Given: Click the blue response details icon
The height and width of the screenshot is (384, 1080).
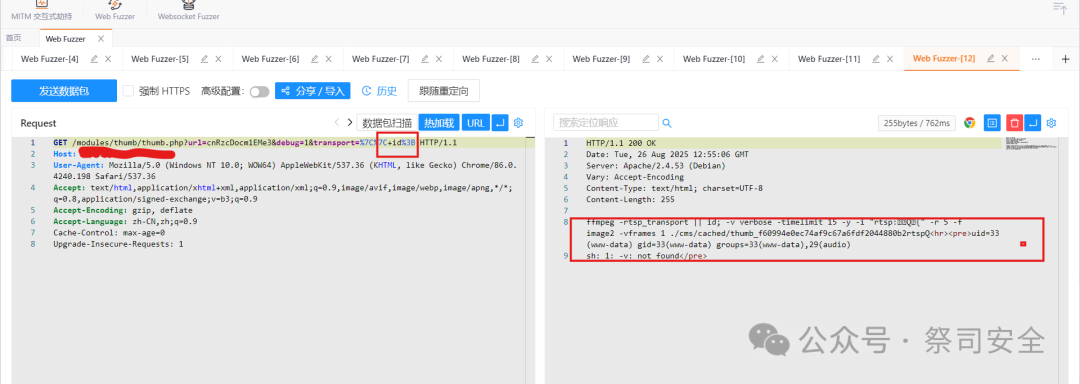Looking at the screenshot, I should [x=993, y=123].
